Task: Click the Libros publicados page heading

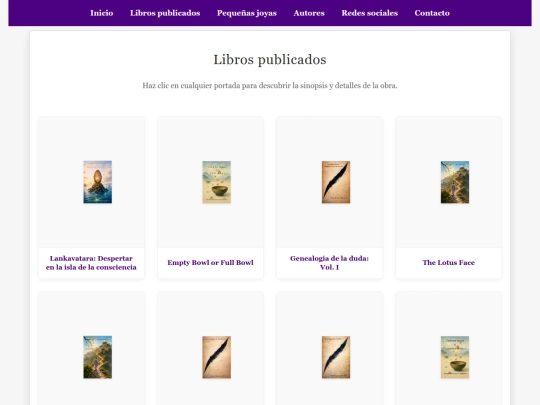Action: [270, 60]
